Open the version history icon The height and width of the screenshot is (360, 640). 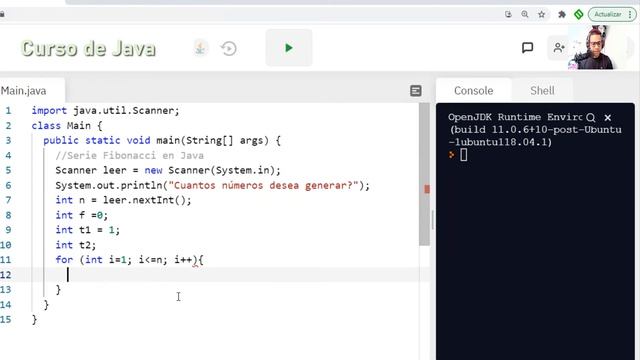229,49
